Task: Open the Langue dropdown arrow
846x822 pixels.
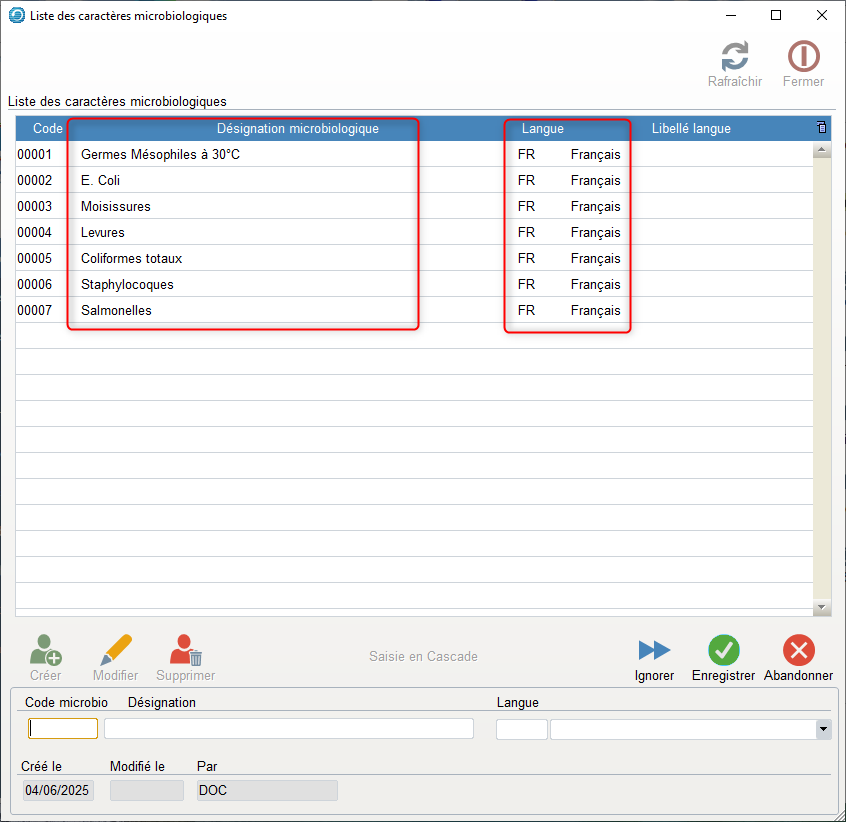Action: coord(823,729)
